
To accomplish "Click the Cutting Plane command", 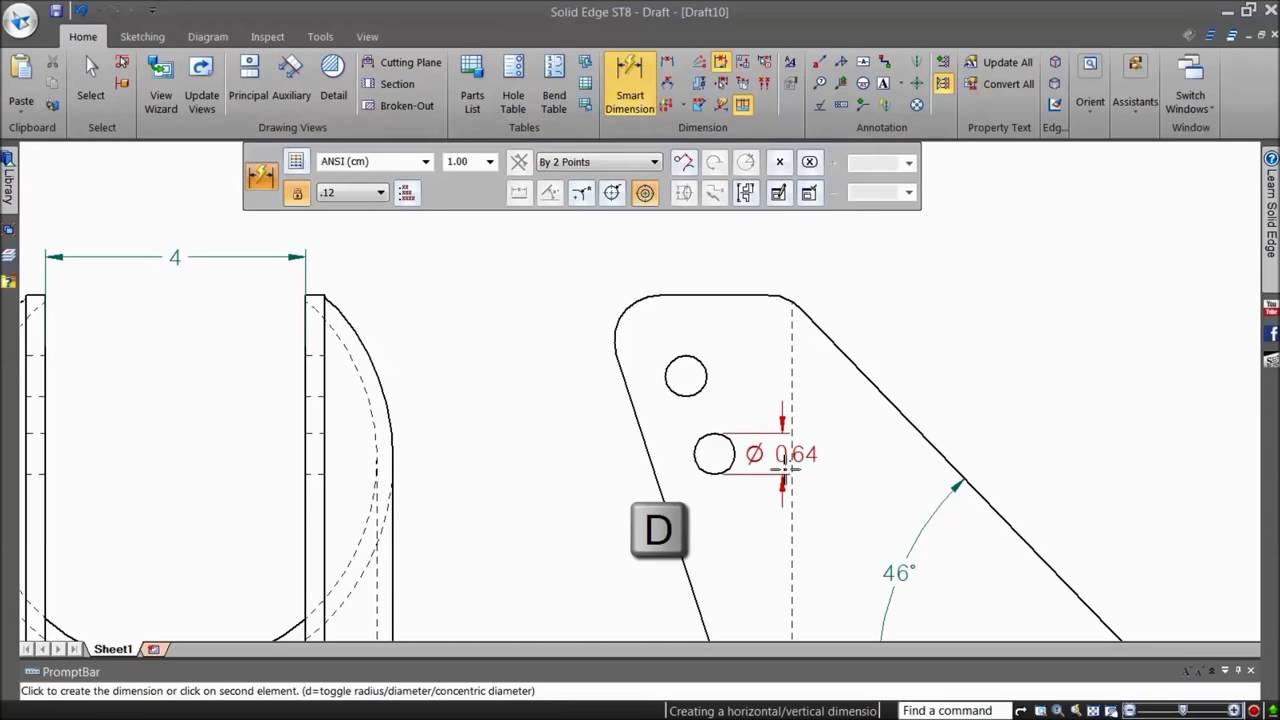I will click(401, 62).
